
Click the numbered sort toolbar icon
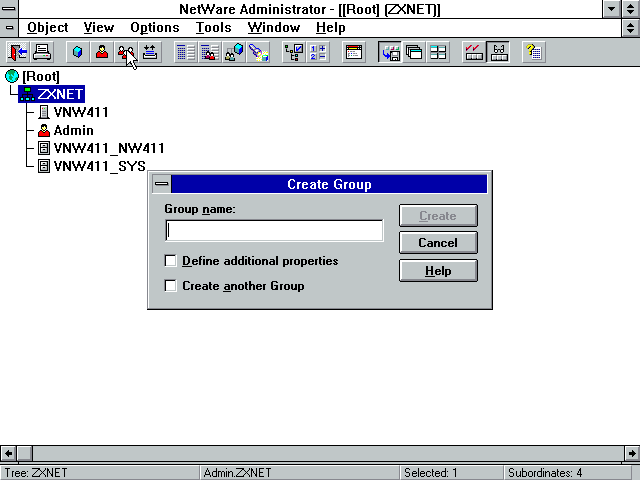[x=318, y=52]
